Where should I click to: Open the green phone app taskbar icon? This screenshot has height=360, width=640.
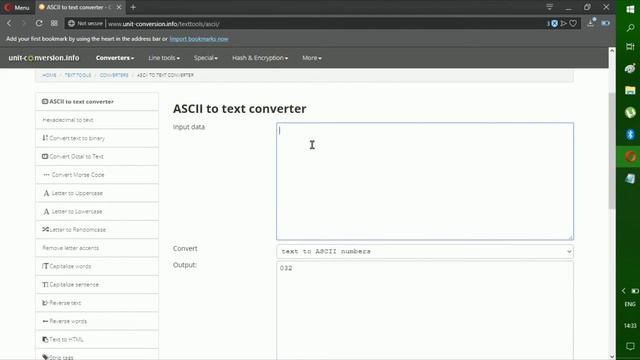630,112
